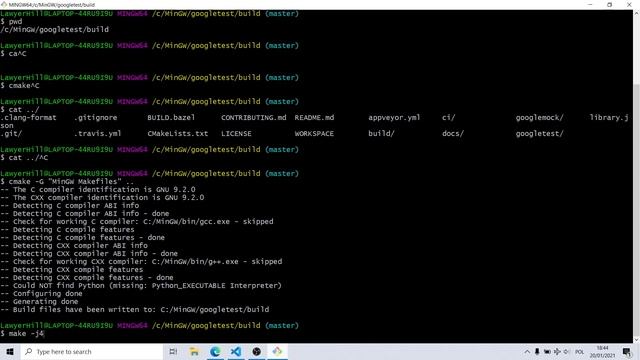
Task: Click 'Build files have been written to' line
Action: pos(135,309)
